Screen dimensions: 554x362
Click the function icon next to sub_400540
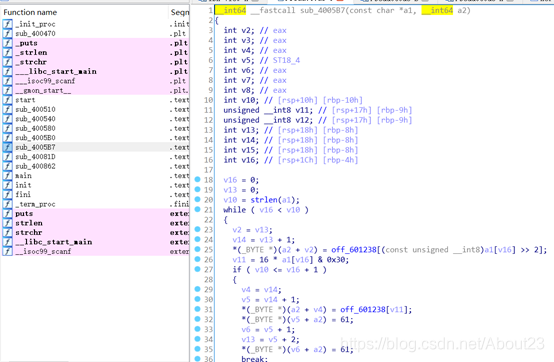[7, 119]
